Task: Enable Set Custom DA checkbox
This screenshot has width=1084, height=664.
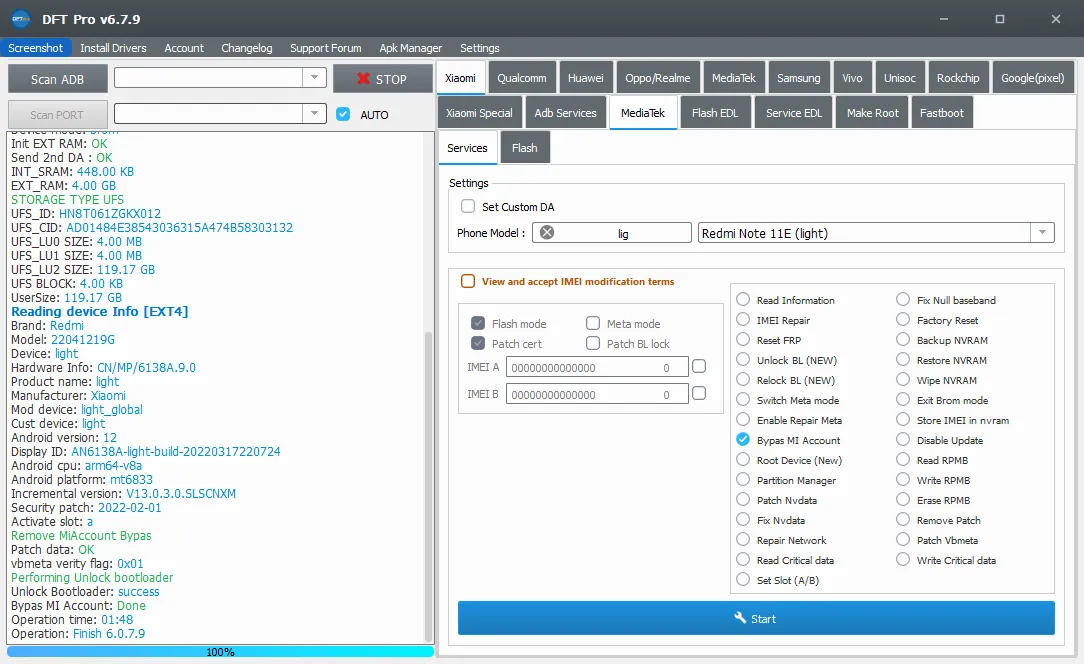Action: coord(468,207)
